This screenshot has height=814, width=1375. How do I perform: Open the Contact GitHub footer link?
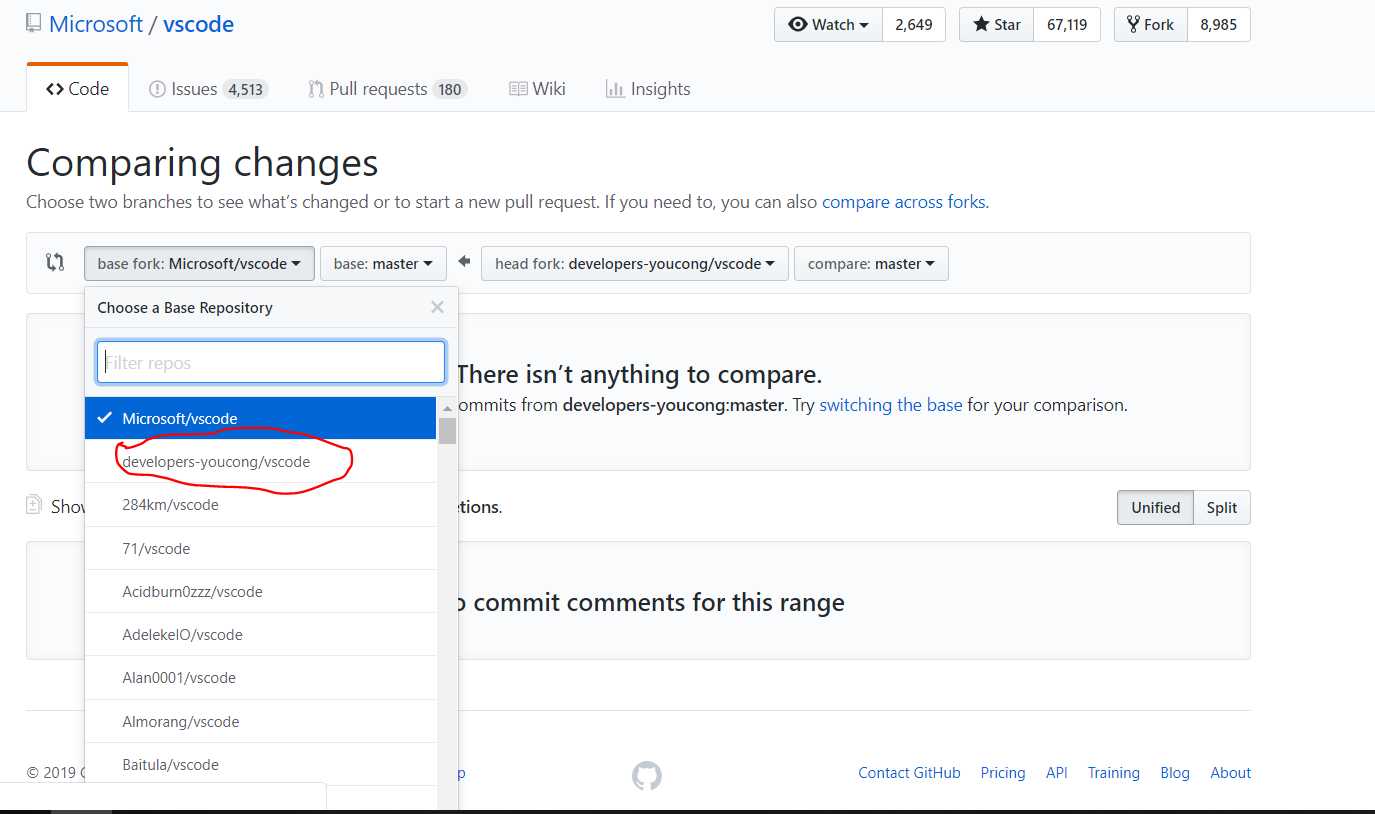[x=909, y=773]
